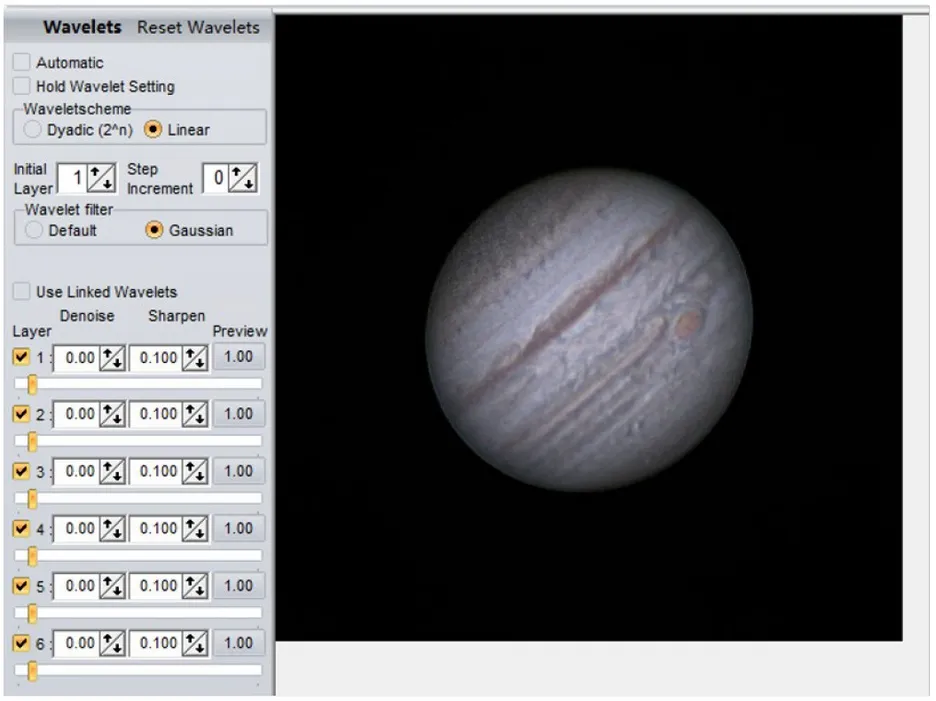The width and height of the screenshot is (936, 701).
Task: Adjust Layer 6 Denoise spinner arrows
Action: point(112,644)
